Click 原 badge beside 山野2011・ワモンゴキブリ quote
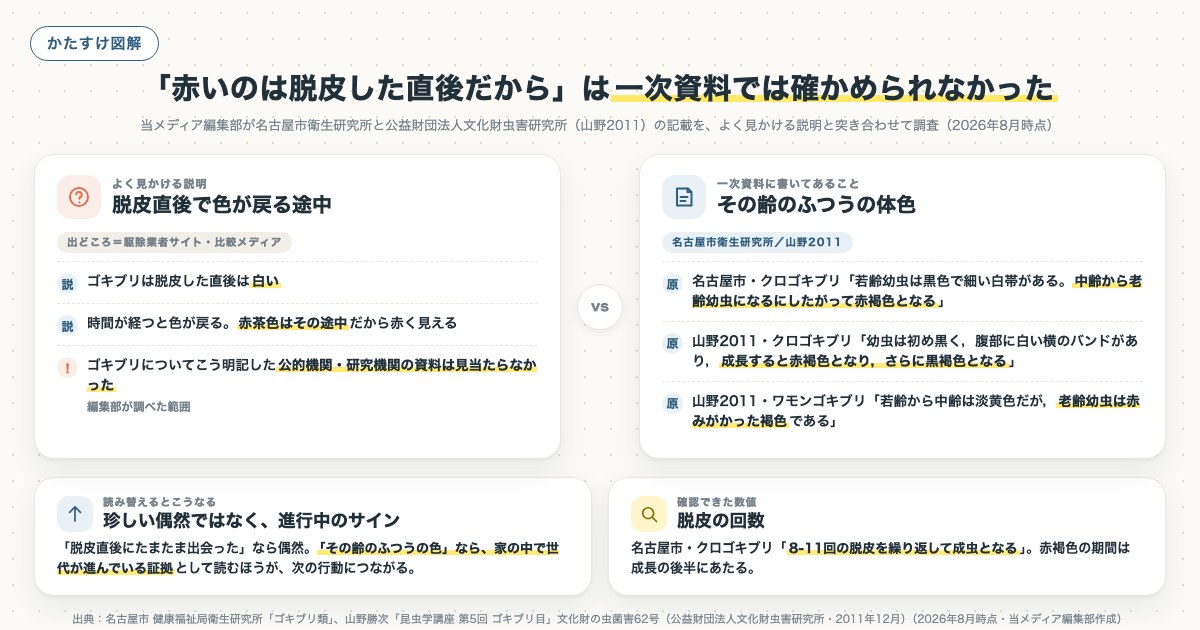 672,403
